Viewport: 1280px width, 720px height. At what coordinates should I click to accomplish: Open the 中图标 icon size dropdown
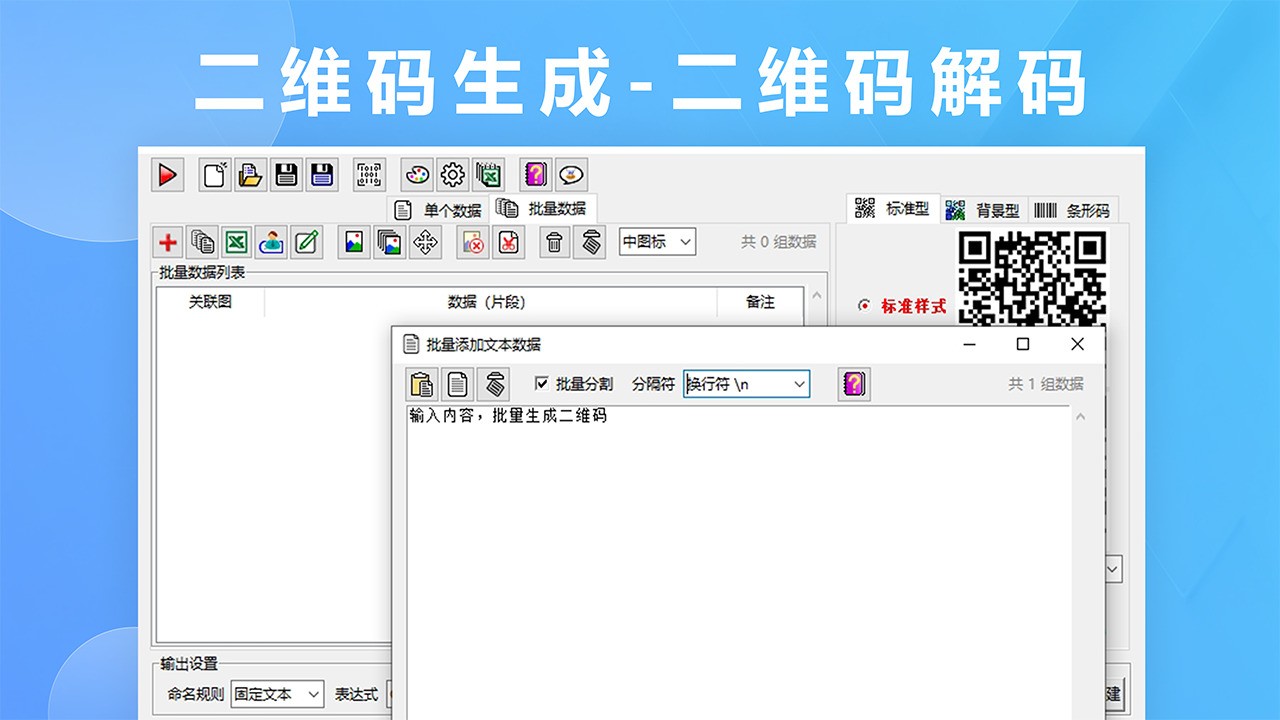(656, 242)
